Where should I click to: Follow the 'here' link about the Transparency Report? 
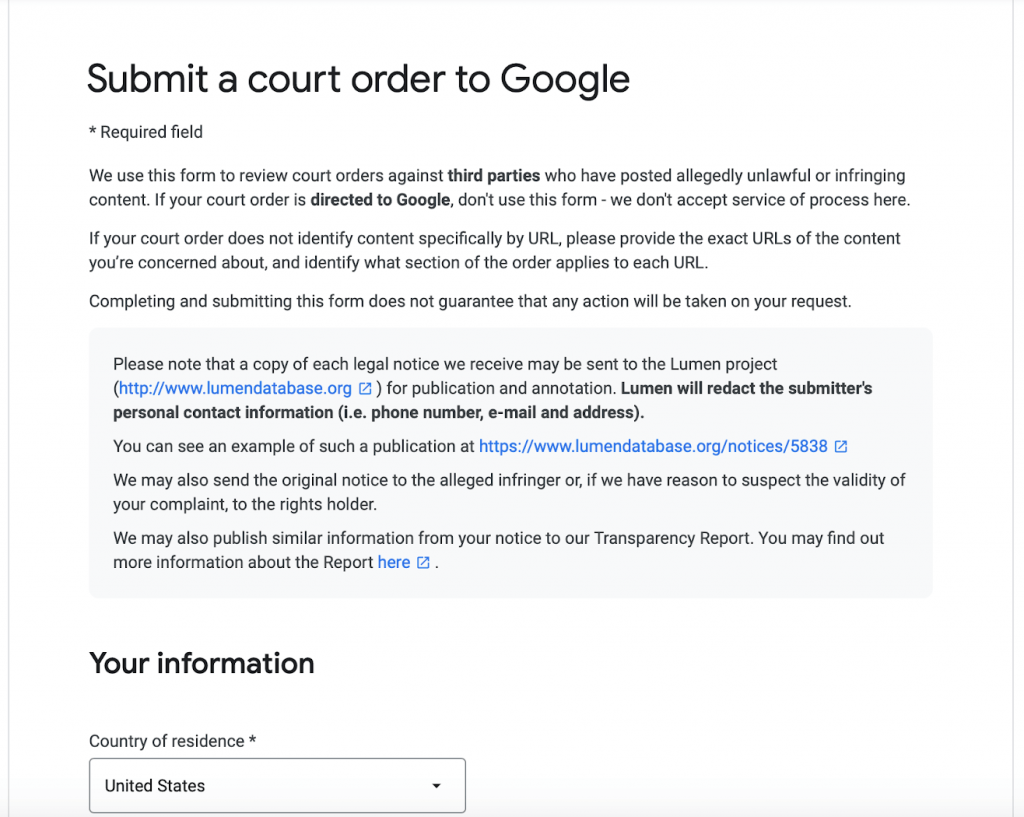click(x=393, y=562)
